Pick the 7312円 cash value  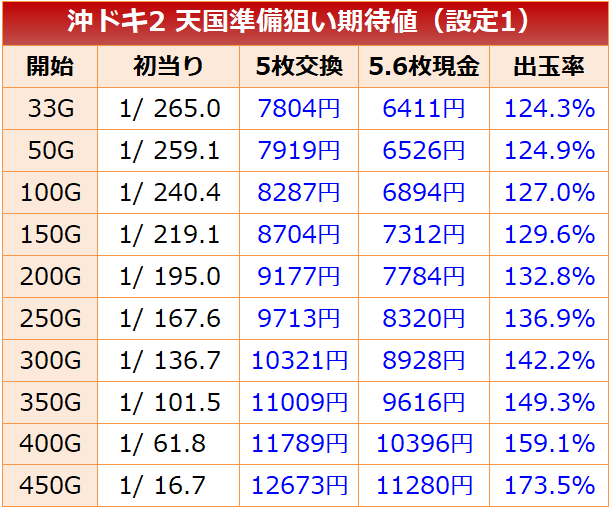424,234
